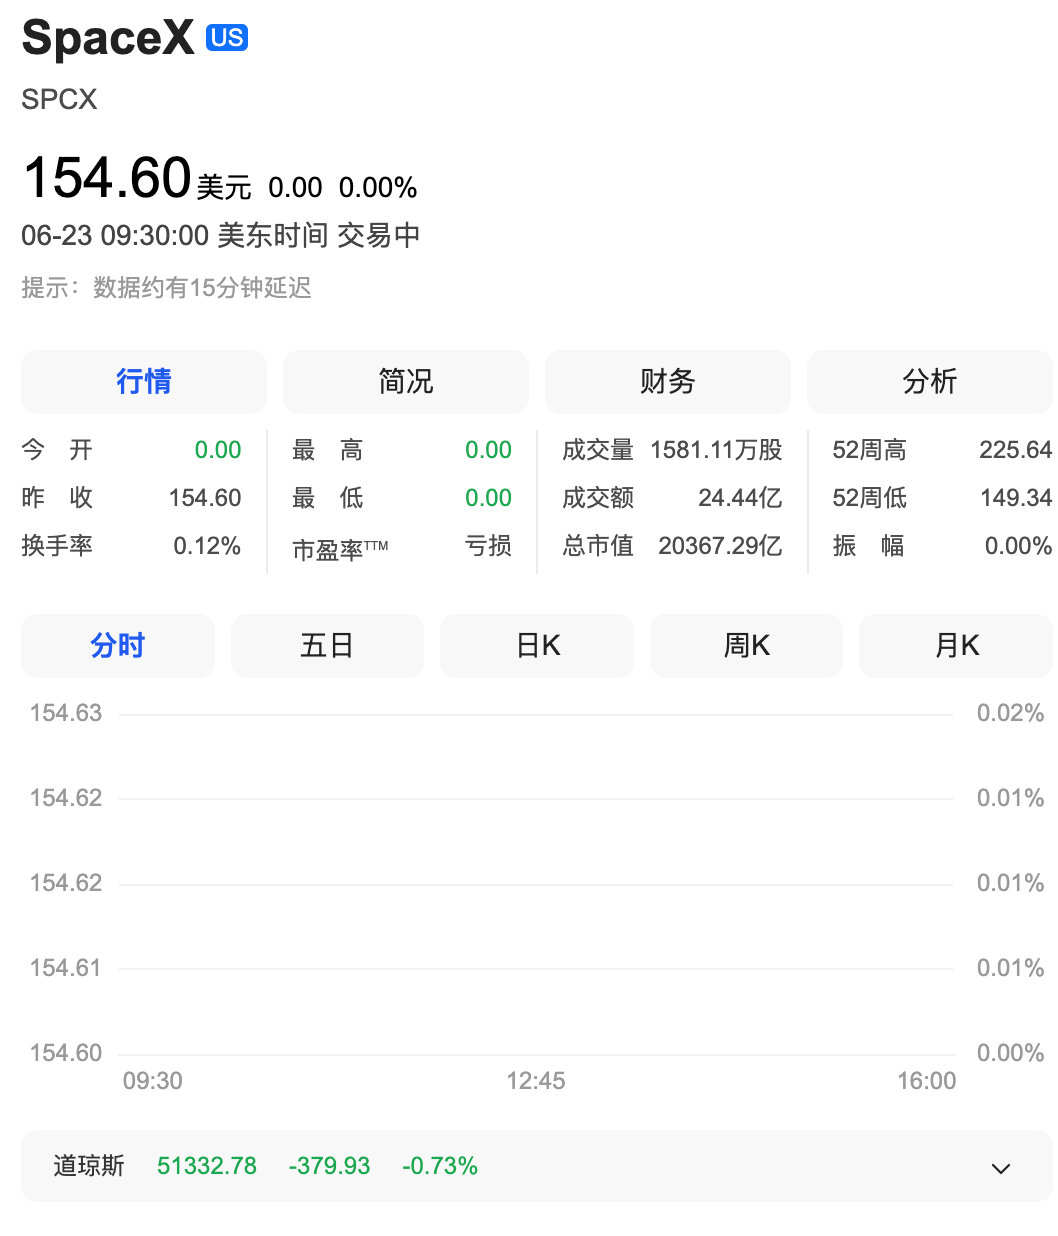This screenshot has height=1236, width=1058.
Task: Click the 16:00 time axis label
Action: point(927,1081)
